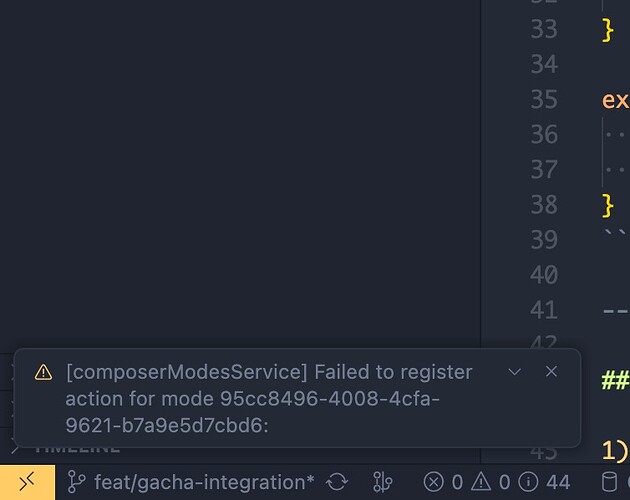This screenshot has width=630, height=500.
Task: Close the composerModesService notification
Action: pos(551,372)
